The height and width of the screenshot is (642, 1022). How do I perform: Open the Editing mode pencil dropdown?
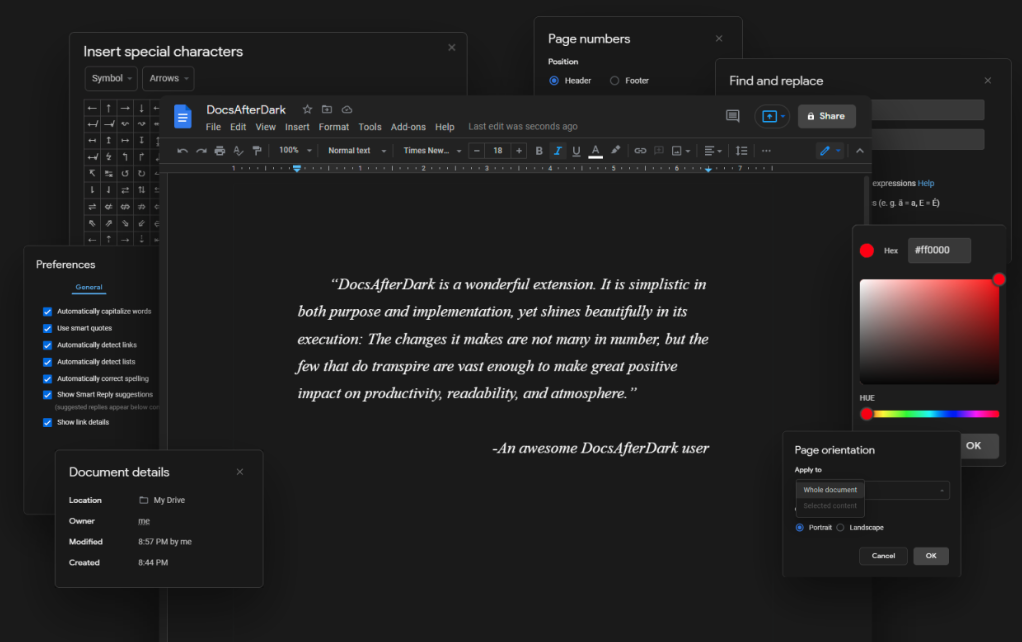[x=830, y=151]
